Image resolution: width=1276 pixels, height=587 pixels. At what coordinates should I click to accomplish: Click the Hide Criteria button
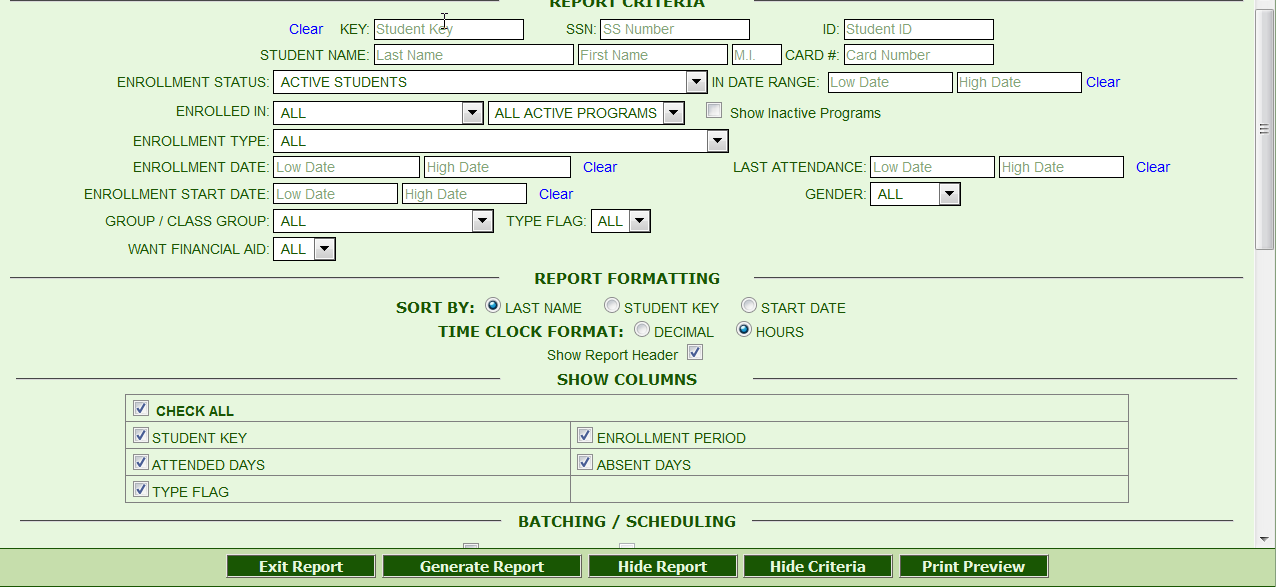pyautogui.click(x=818, y=566)
